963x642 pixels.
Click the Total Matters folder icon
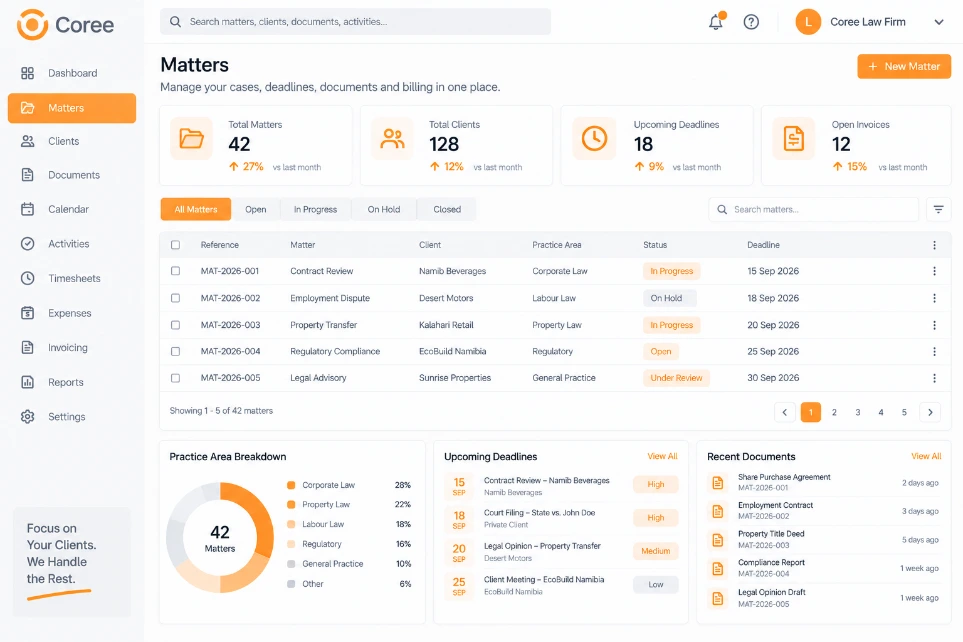[191, 138]
